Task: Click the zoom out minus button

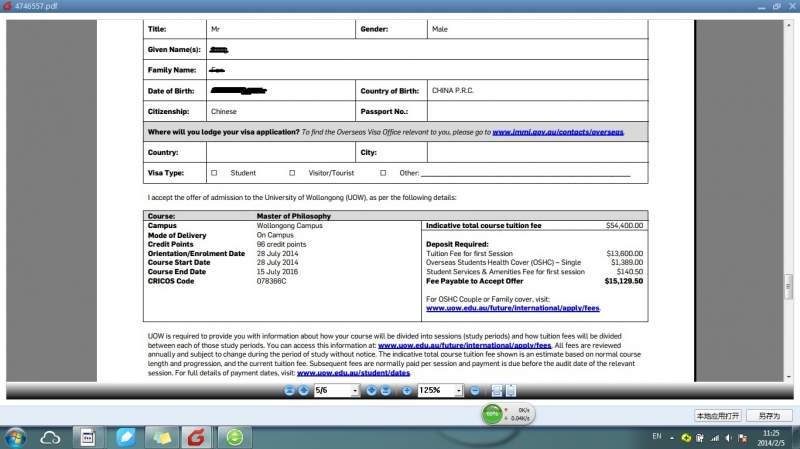Action: (475, 391)
